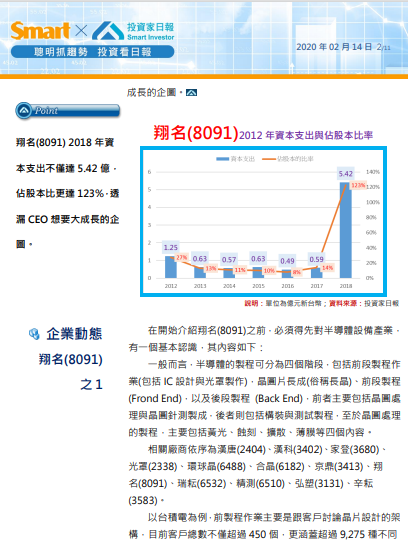Click the orange 佔股本的比率 legend entry
The image size is (408, 552).
288,159
